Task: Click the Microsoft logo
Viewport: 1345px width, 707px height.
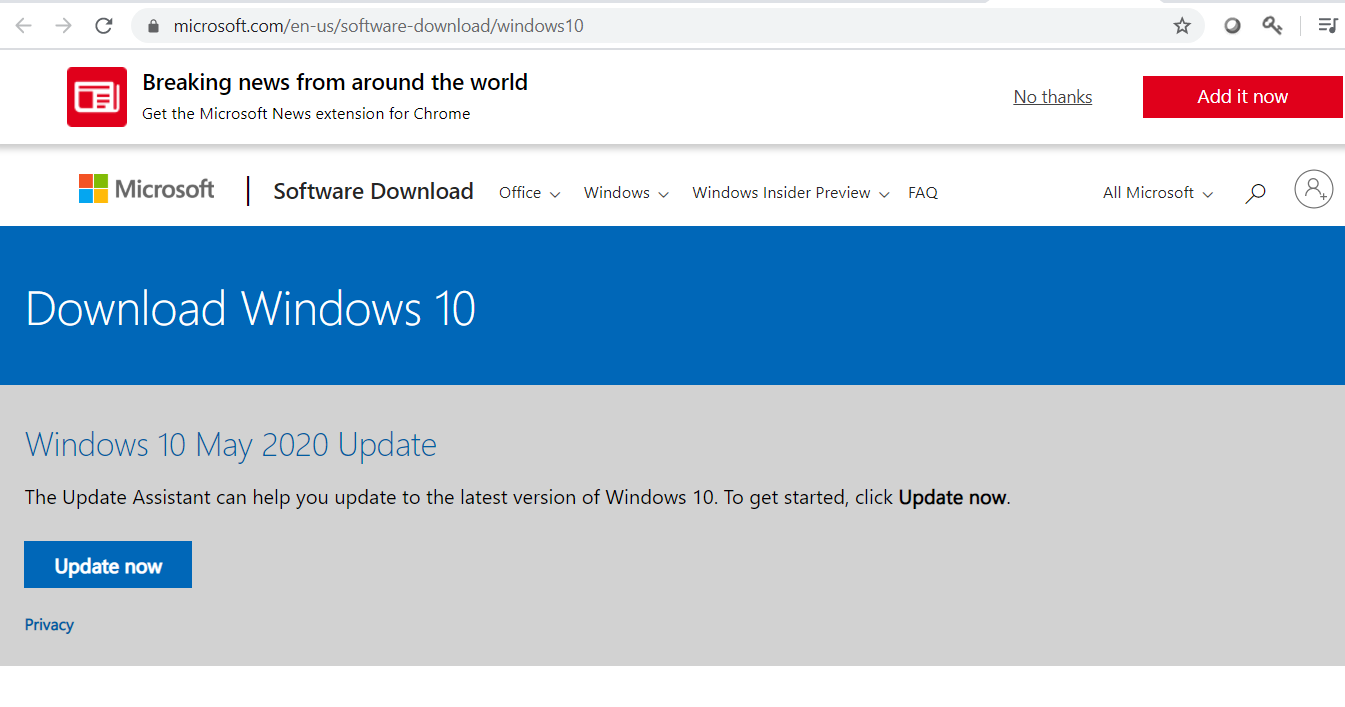Action: (147, 189)
